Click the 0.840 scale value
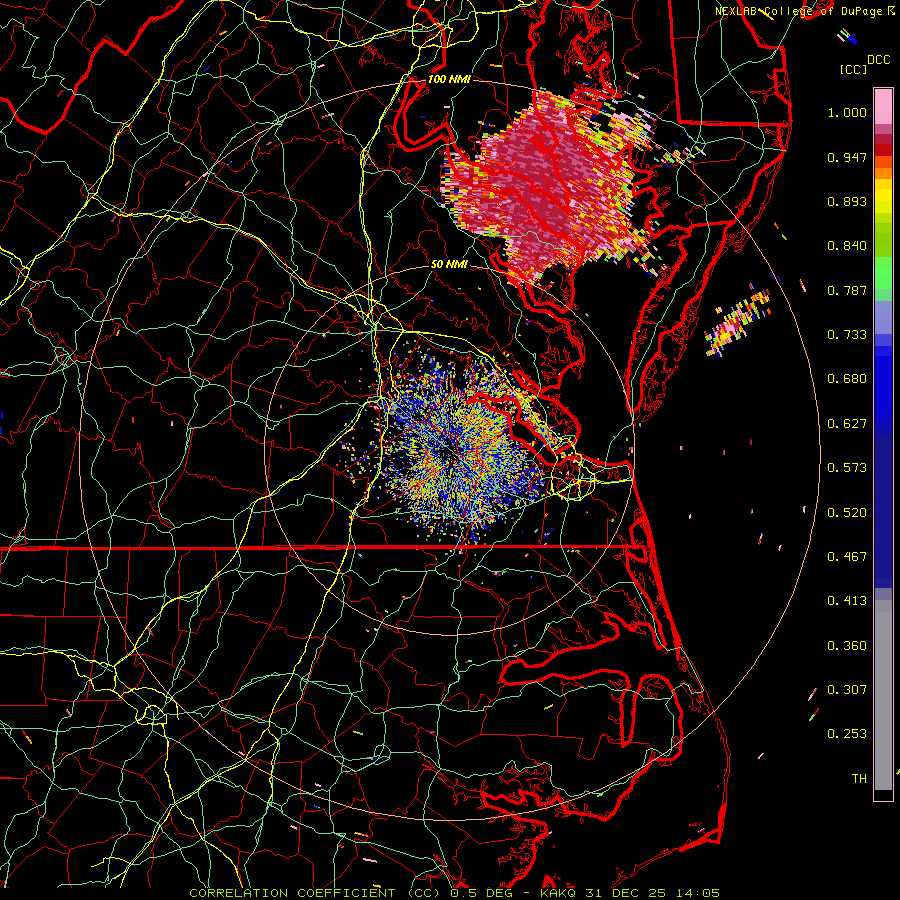 click(x=847, y=246)
